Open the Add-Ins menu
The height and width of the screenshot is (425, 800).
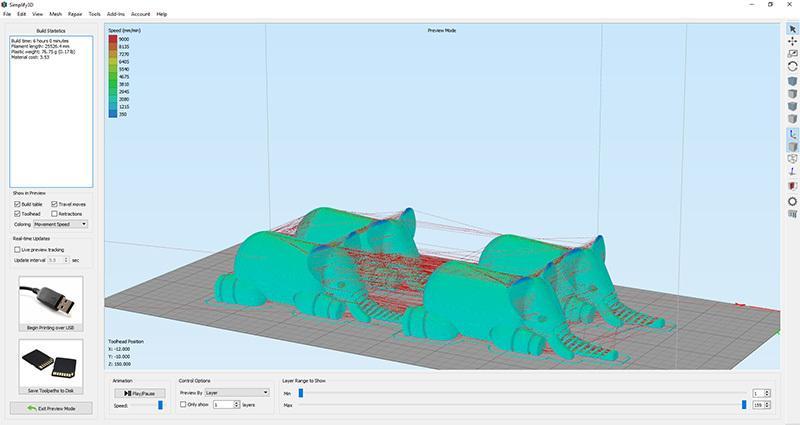(113, 14)
